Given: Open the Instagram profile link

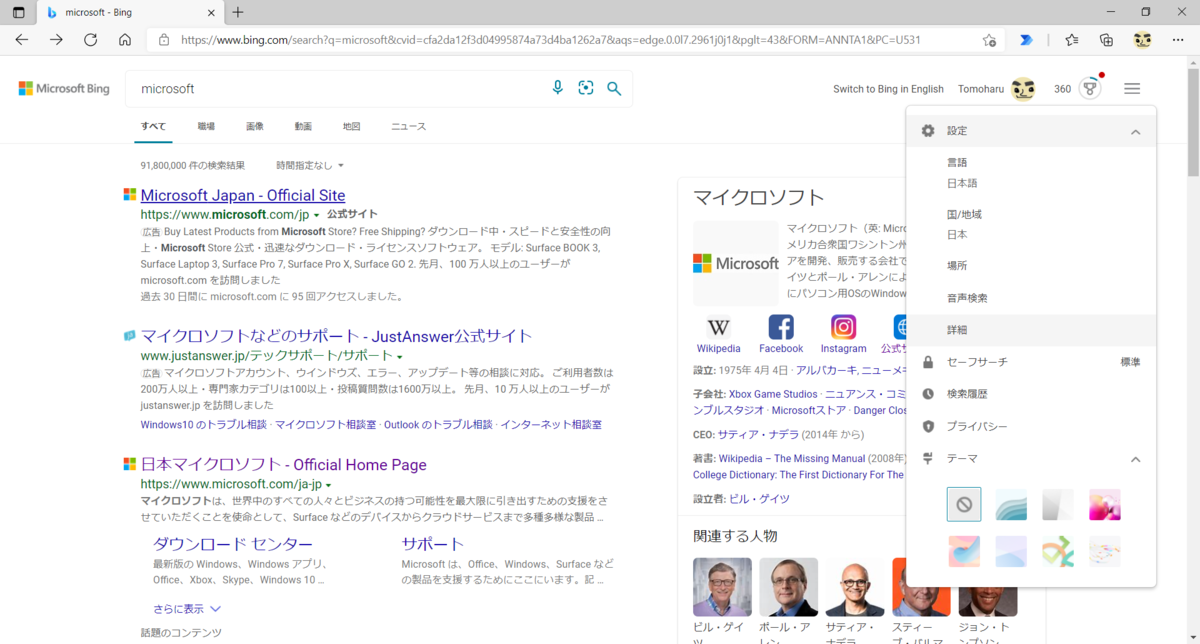Looking at the screenshot, I should point(843,334).
